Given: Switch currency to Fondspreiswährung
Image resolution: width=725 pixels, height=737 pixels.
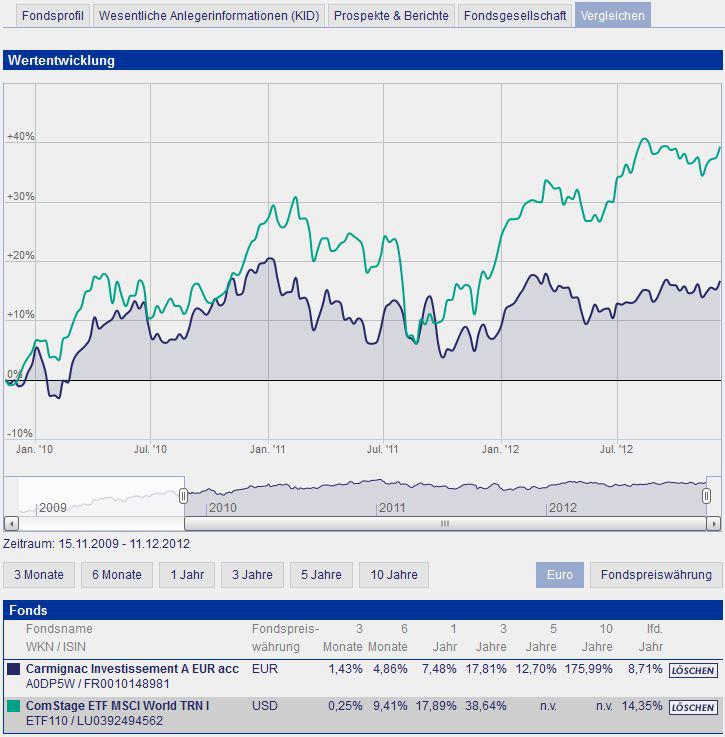Looking at the screenshot, I should (656, 575).
